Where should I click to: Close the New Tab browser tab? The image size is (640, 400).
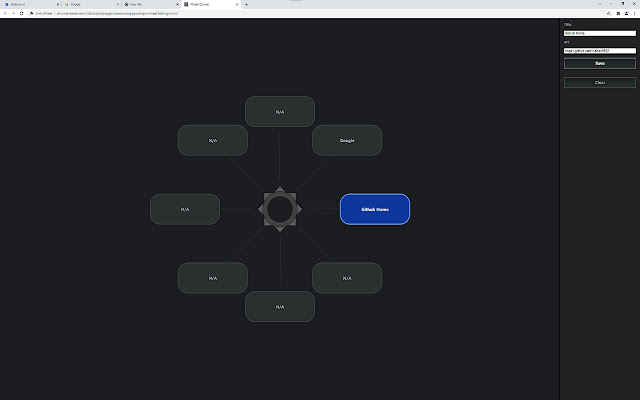[177, 4]
